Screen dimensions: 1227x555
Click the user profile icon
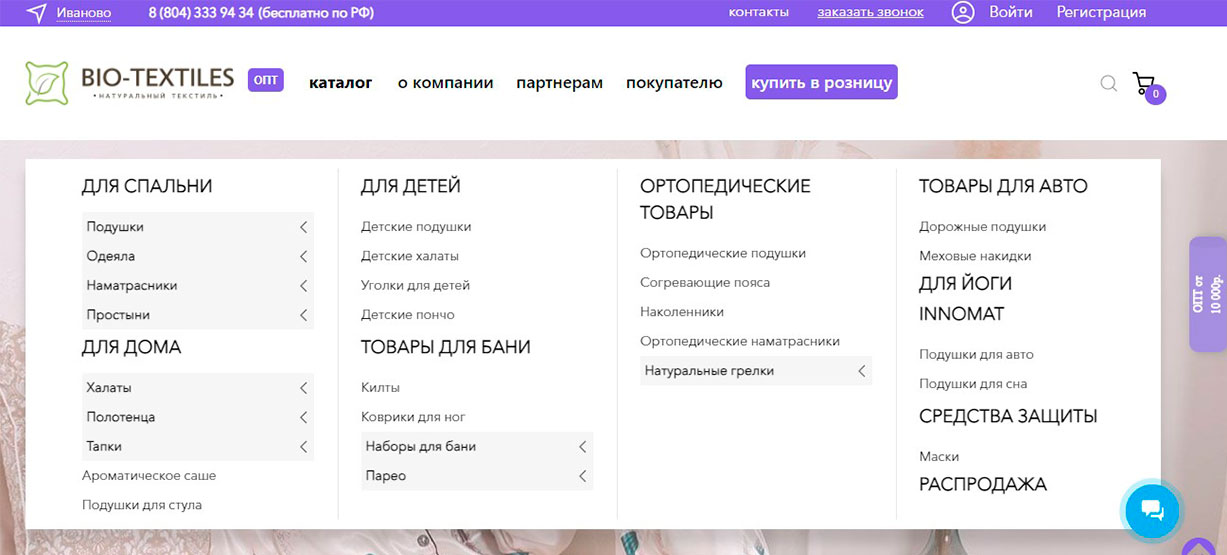(962, 13)
